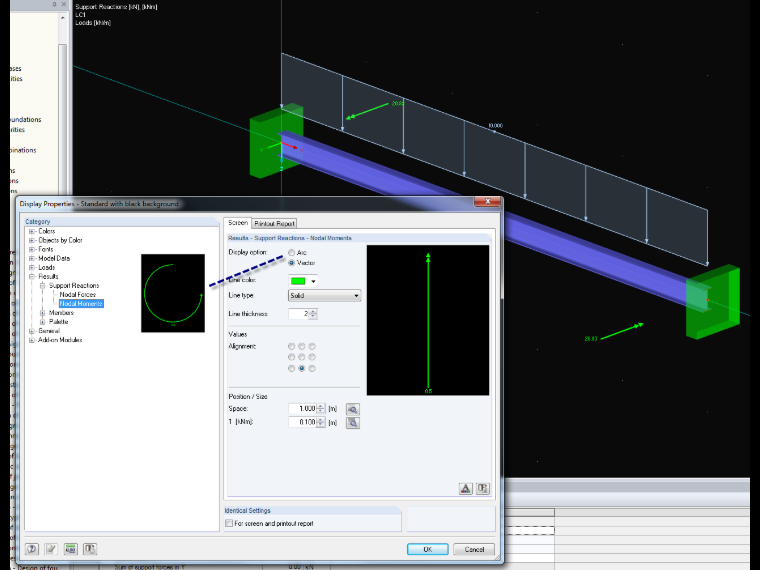Image resolution: width=760 pixels, height=570 pixels.
Task: Click the pick icon next to 1 [kNm] field
Action: point(352,423)
